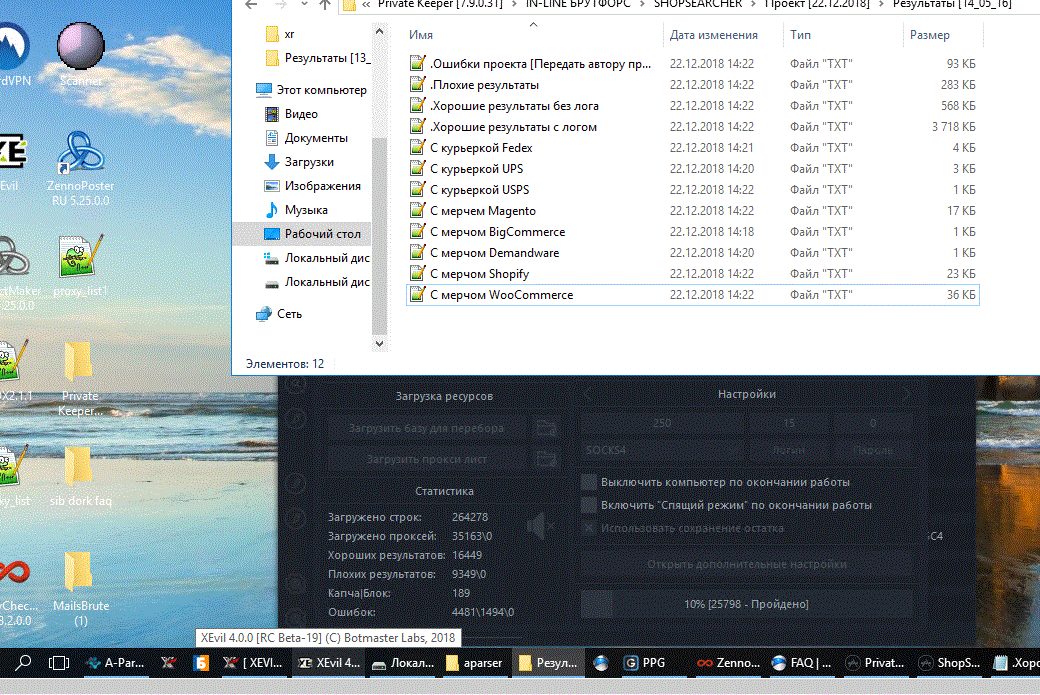1040x695 pixels.
Task: Expand chevron after Private Keeper [7.9.0.31] breadcrumb
Action: [513, 4]
